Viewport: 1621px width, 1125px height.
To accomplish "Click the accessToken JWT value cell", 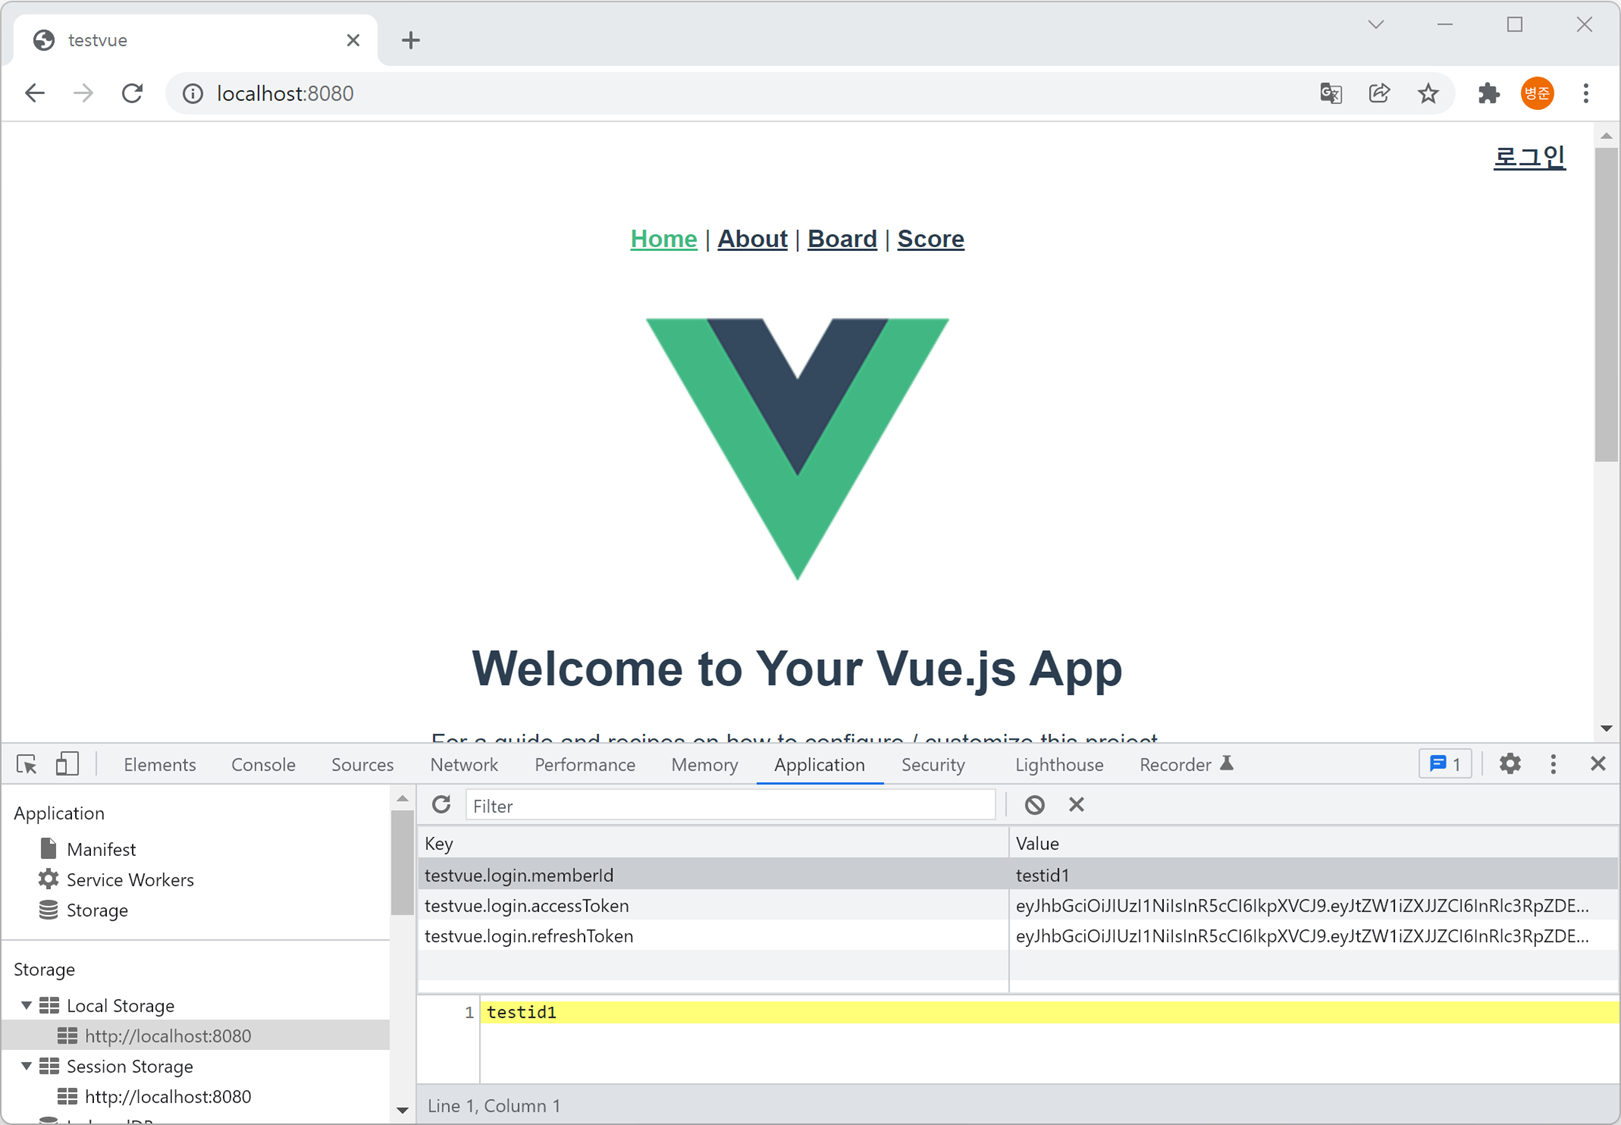I will pos(1314,906).
